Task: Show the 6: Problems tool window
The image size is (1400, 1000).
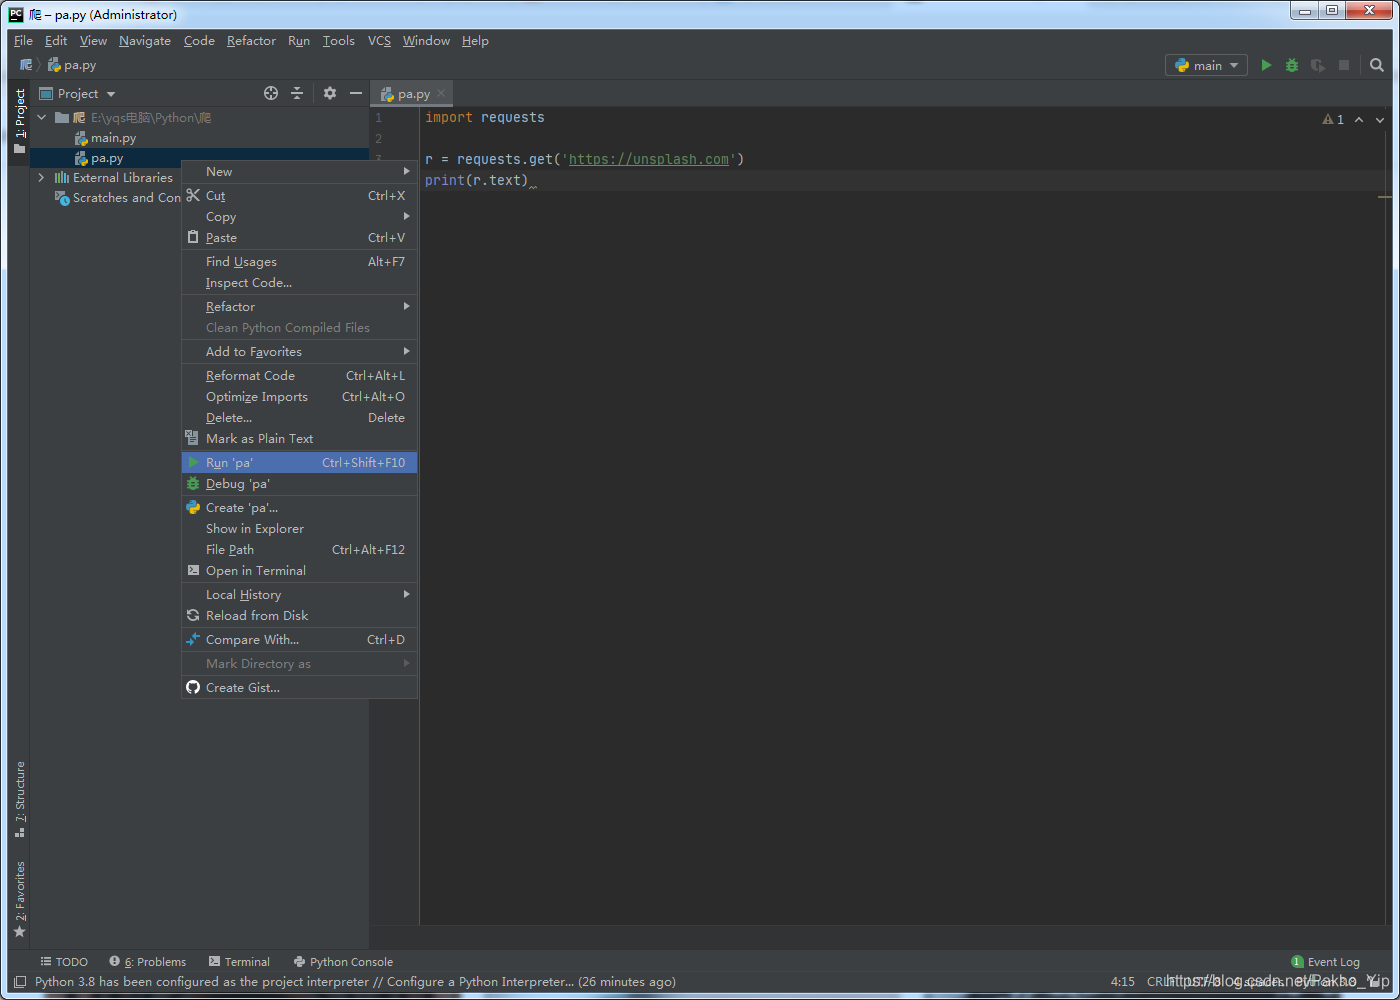Action: pyautogui.click(x=148, y=962)
